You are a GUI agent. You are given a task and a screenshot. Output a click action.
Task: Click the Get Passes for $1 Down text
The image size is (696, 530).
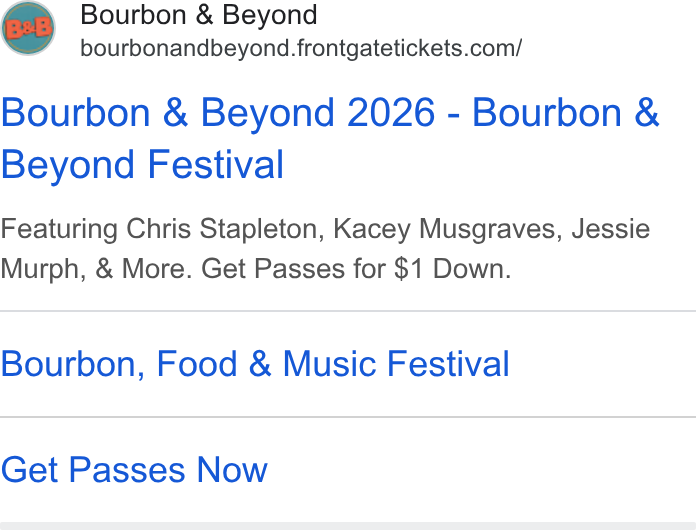(x=356, y=269)
